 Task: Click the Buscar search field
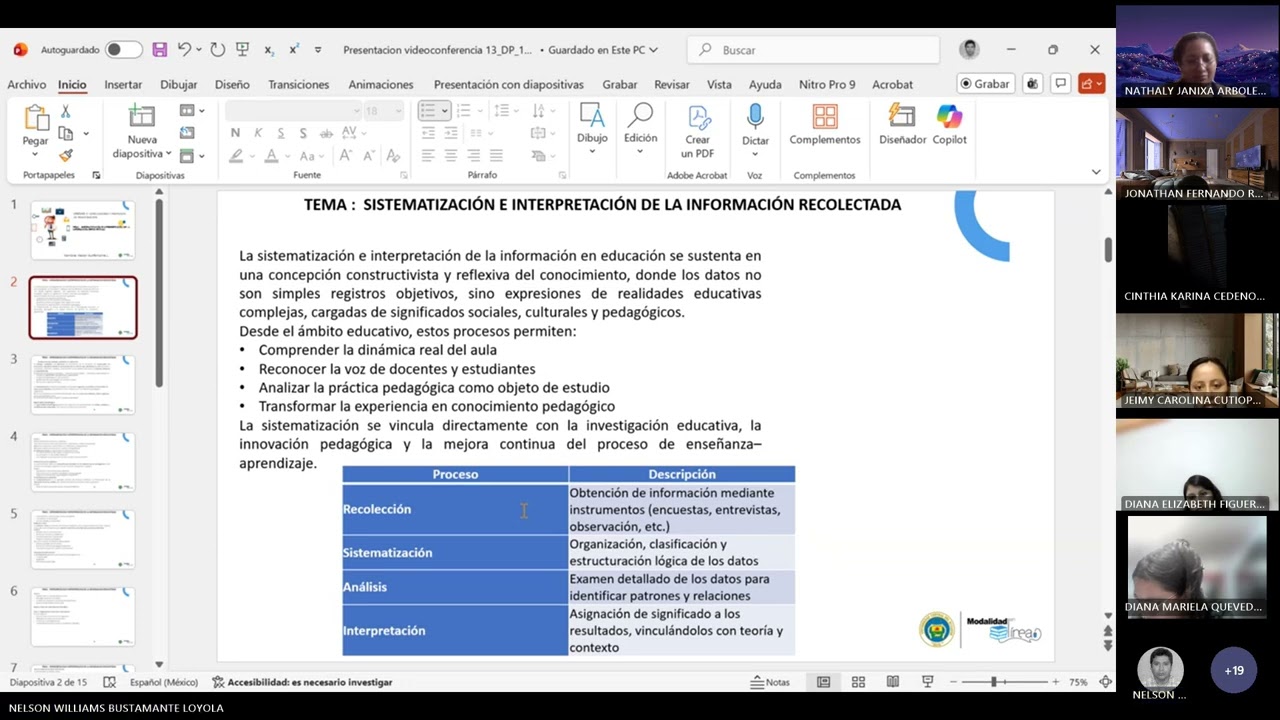click(x=813, y=50)
